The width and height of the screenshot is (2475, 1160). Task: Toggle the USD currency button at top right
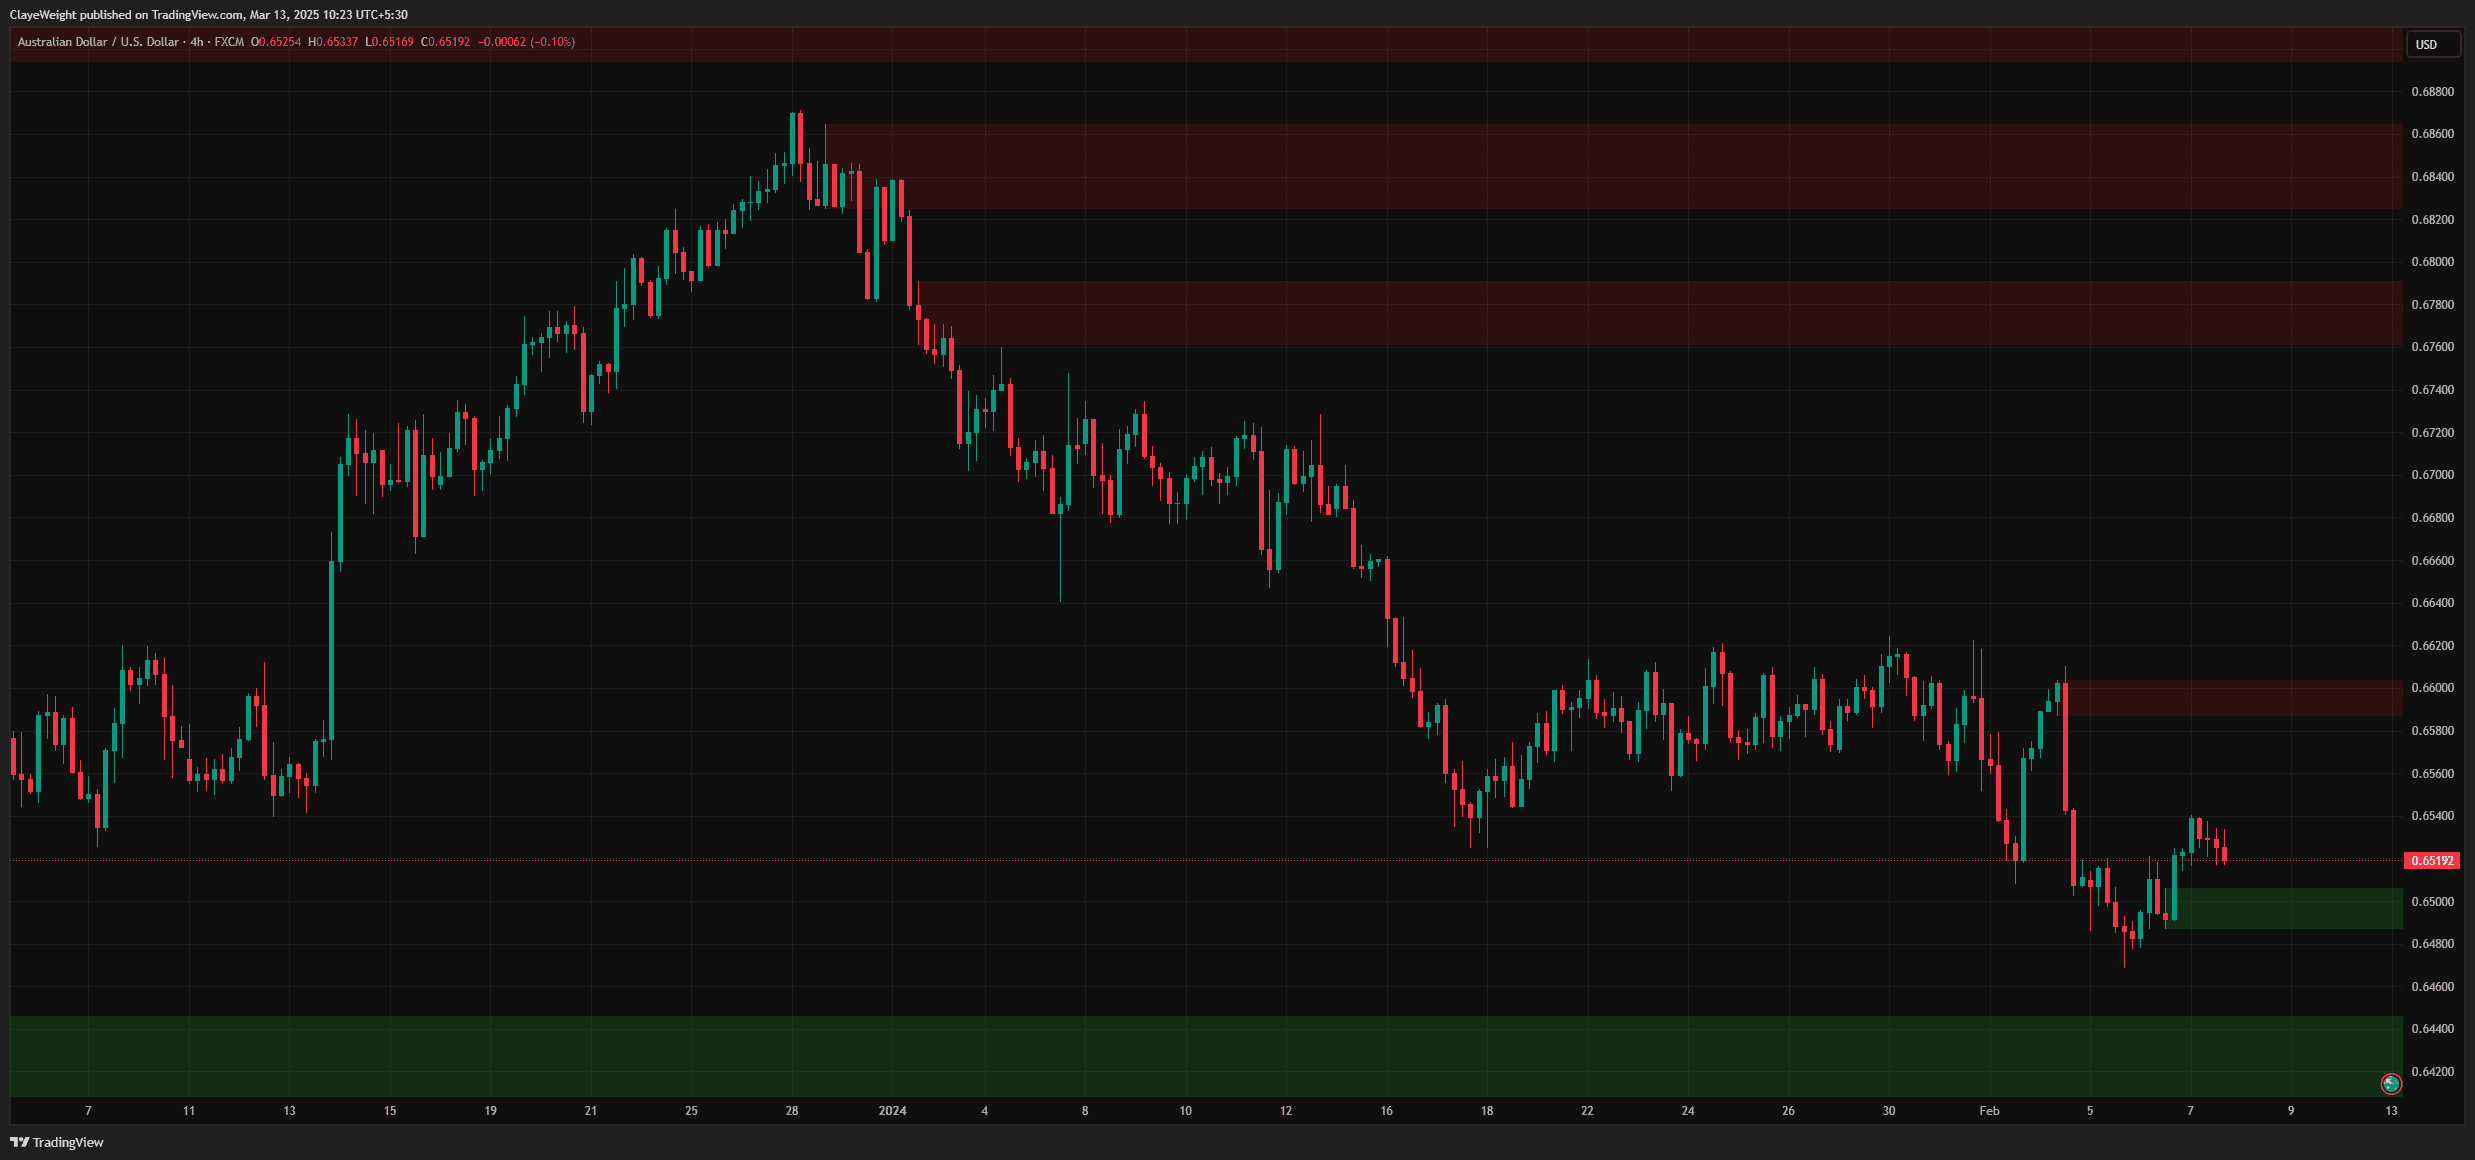pos(2434,44)
